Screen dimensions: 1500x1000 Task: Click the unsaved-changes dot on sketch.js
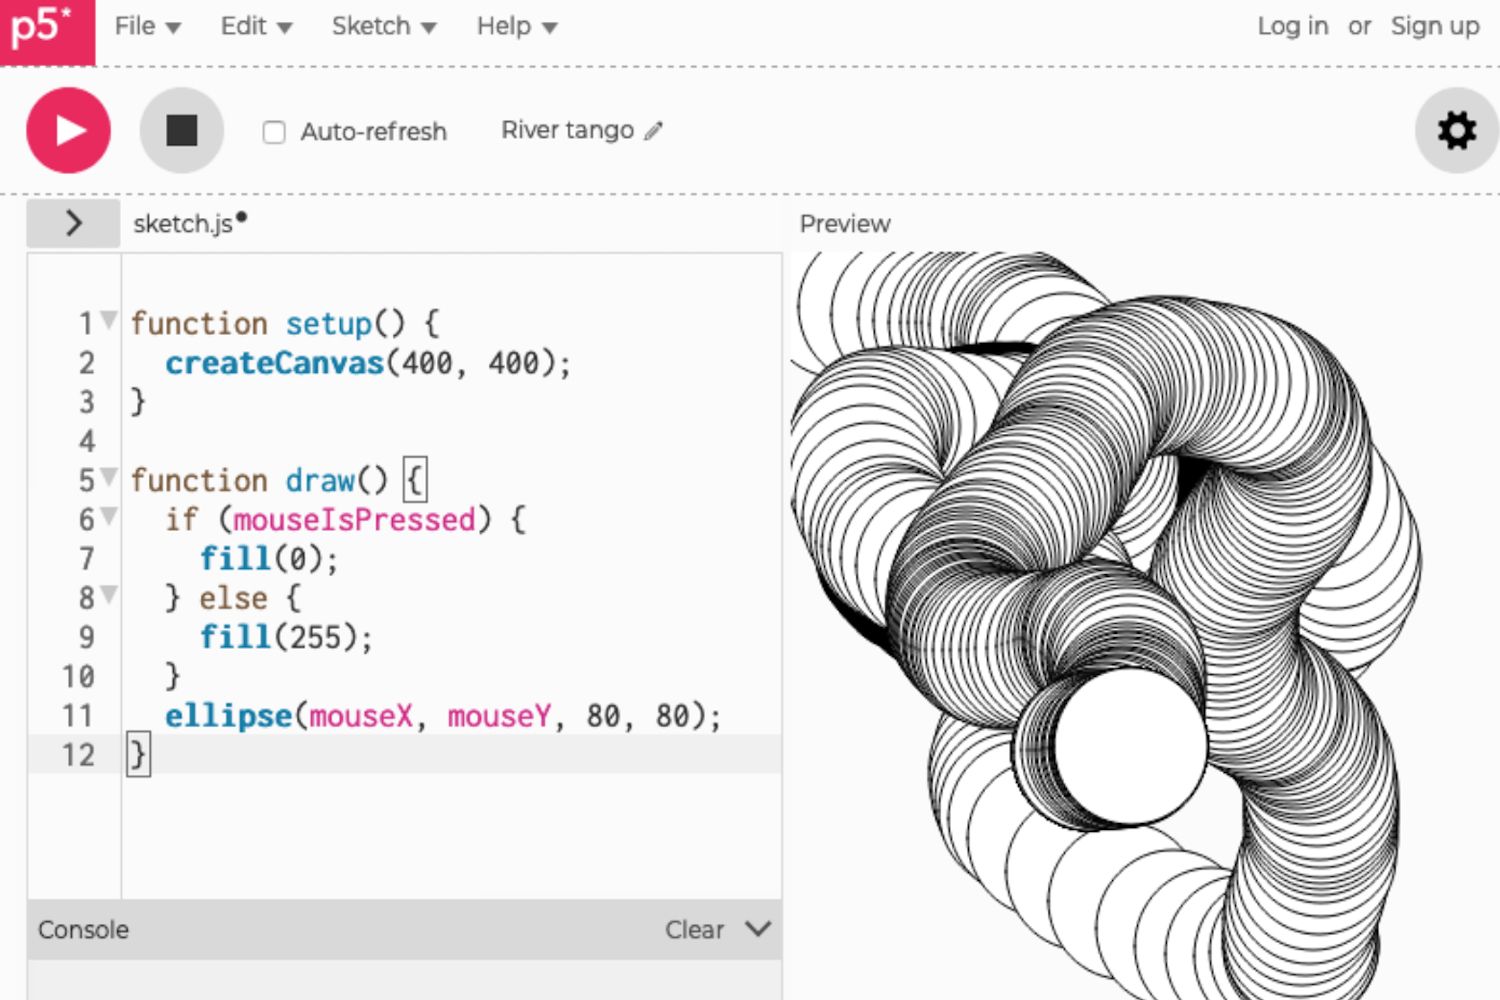242,216
